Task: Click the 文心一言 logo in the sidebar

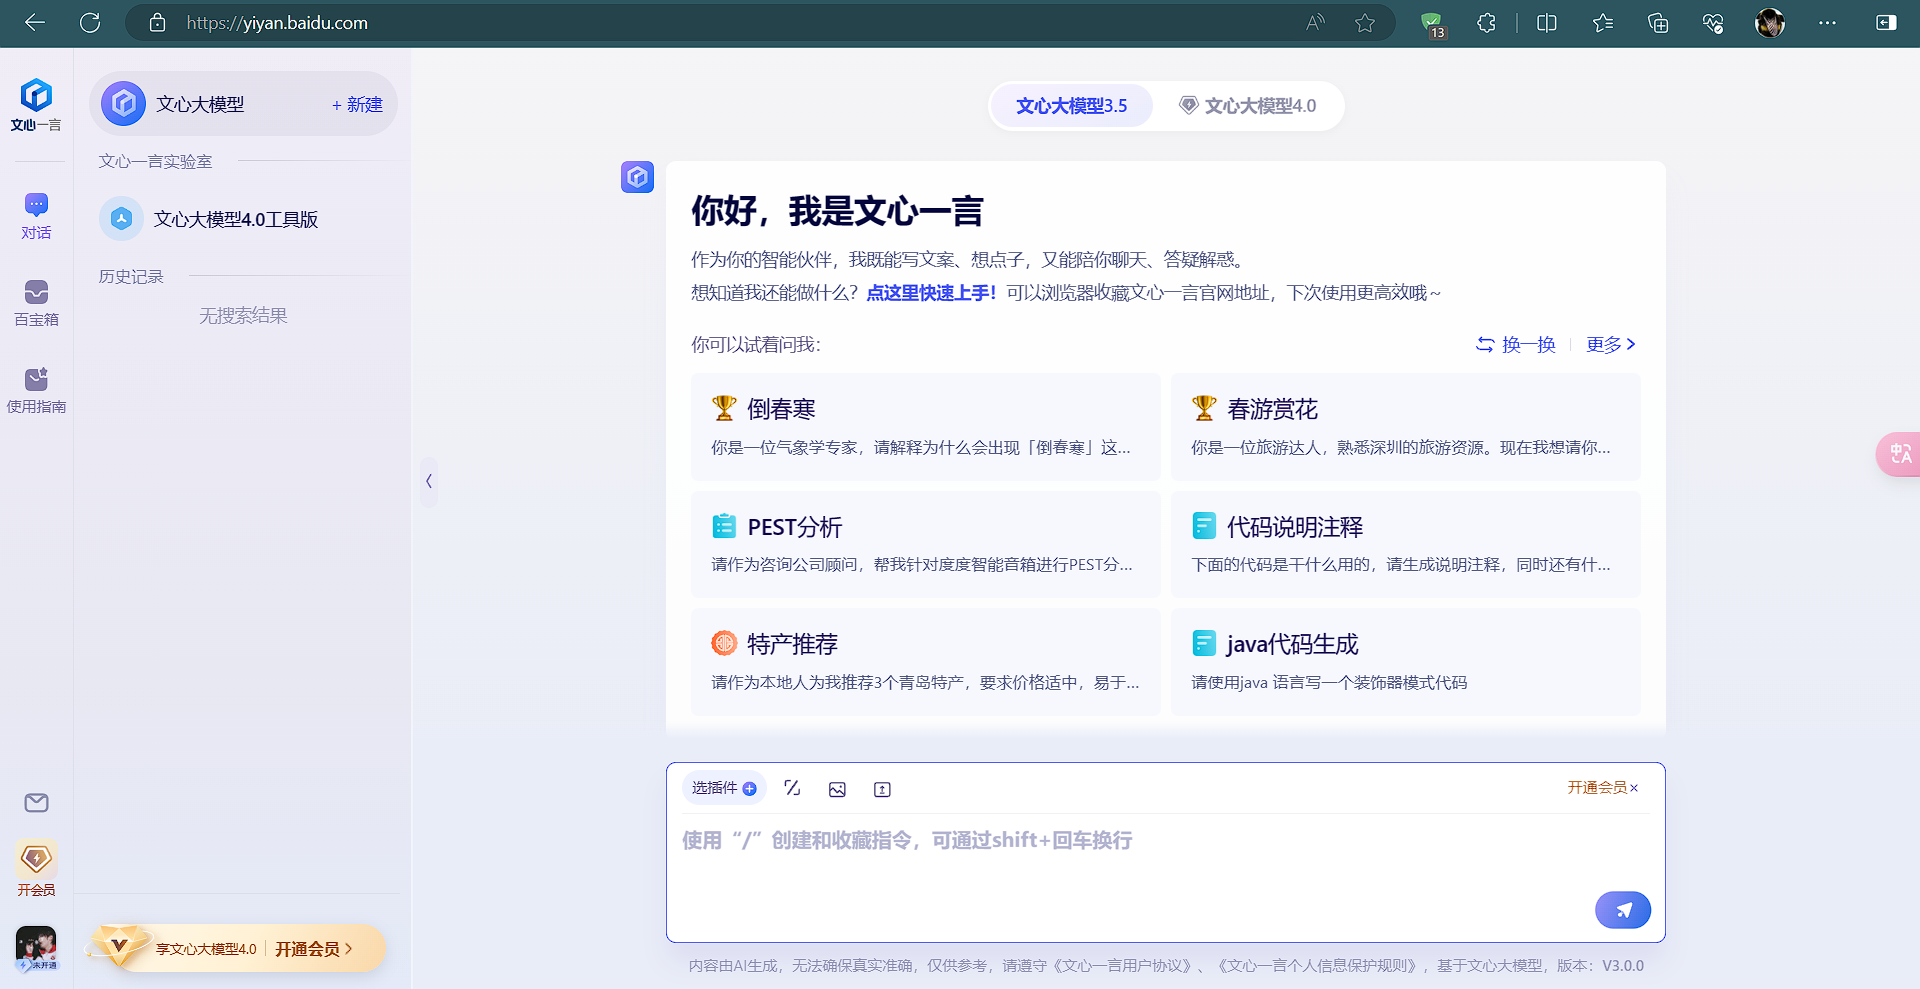Action: (36, 105)
